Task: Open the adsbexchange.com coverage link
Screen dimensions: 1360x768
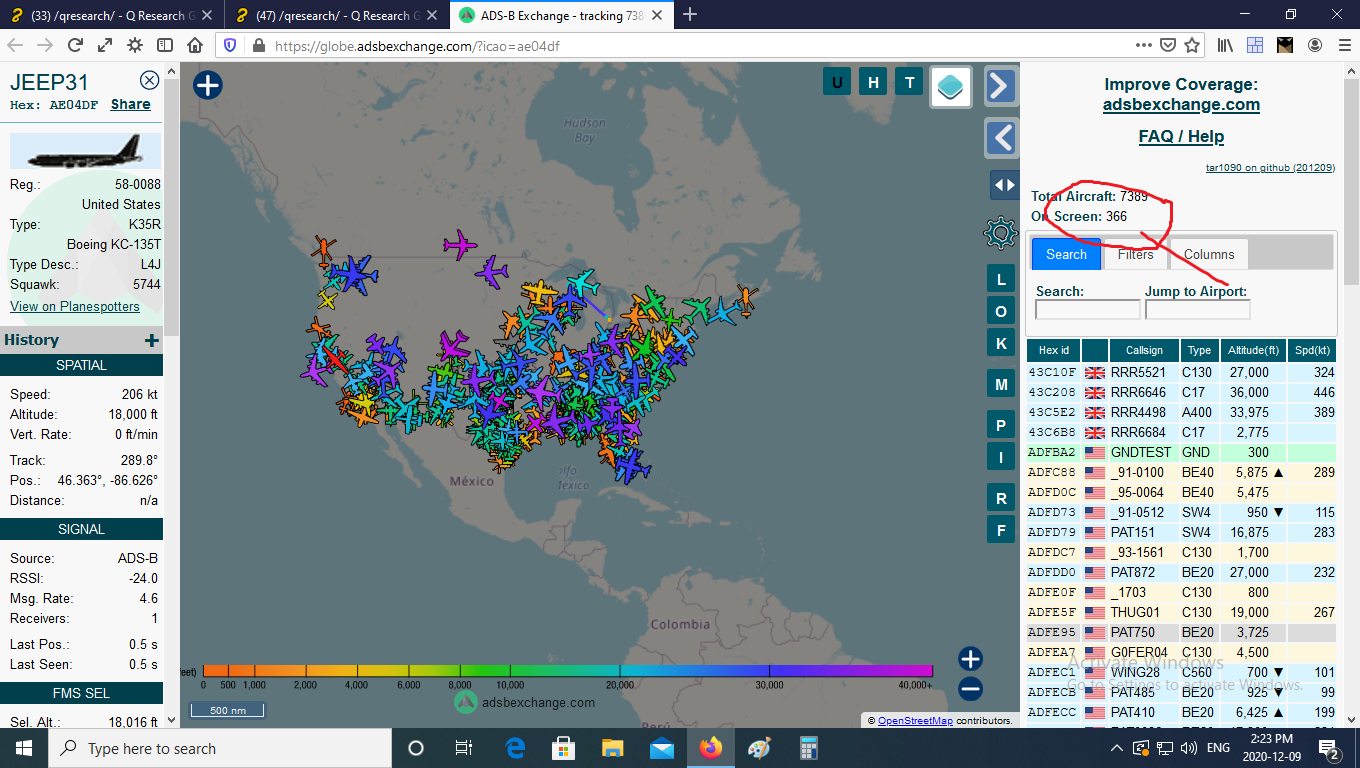Action: click(x=1181, y=104)
